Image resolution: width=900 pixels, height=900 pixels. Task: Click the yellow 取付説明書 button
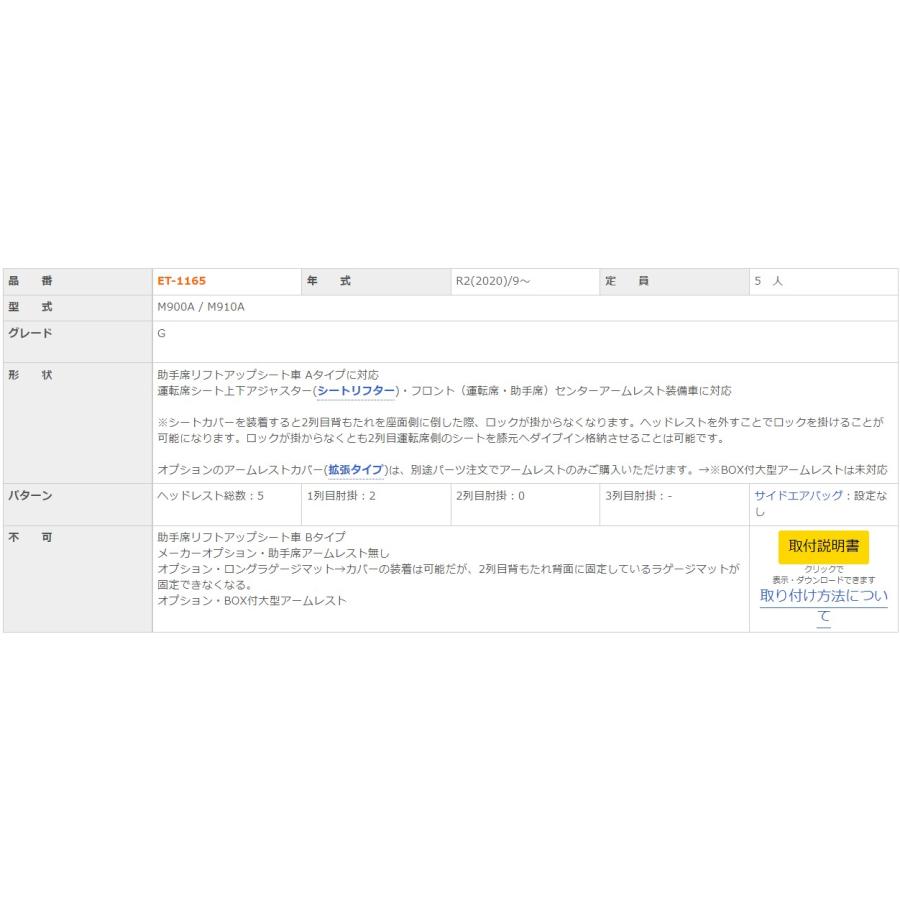(x=823, y=546)
